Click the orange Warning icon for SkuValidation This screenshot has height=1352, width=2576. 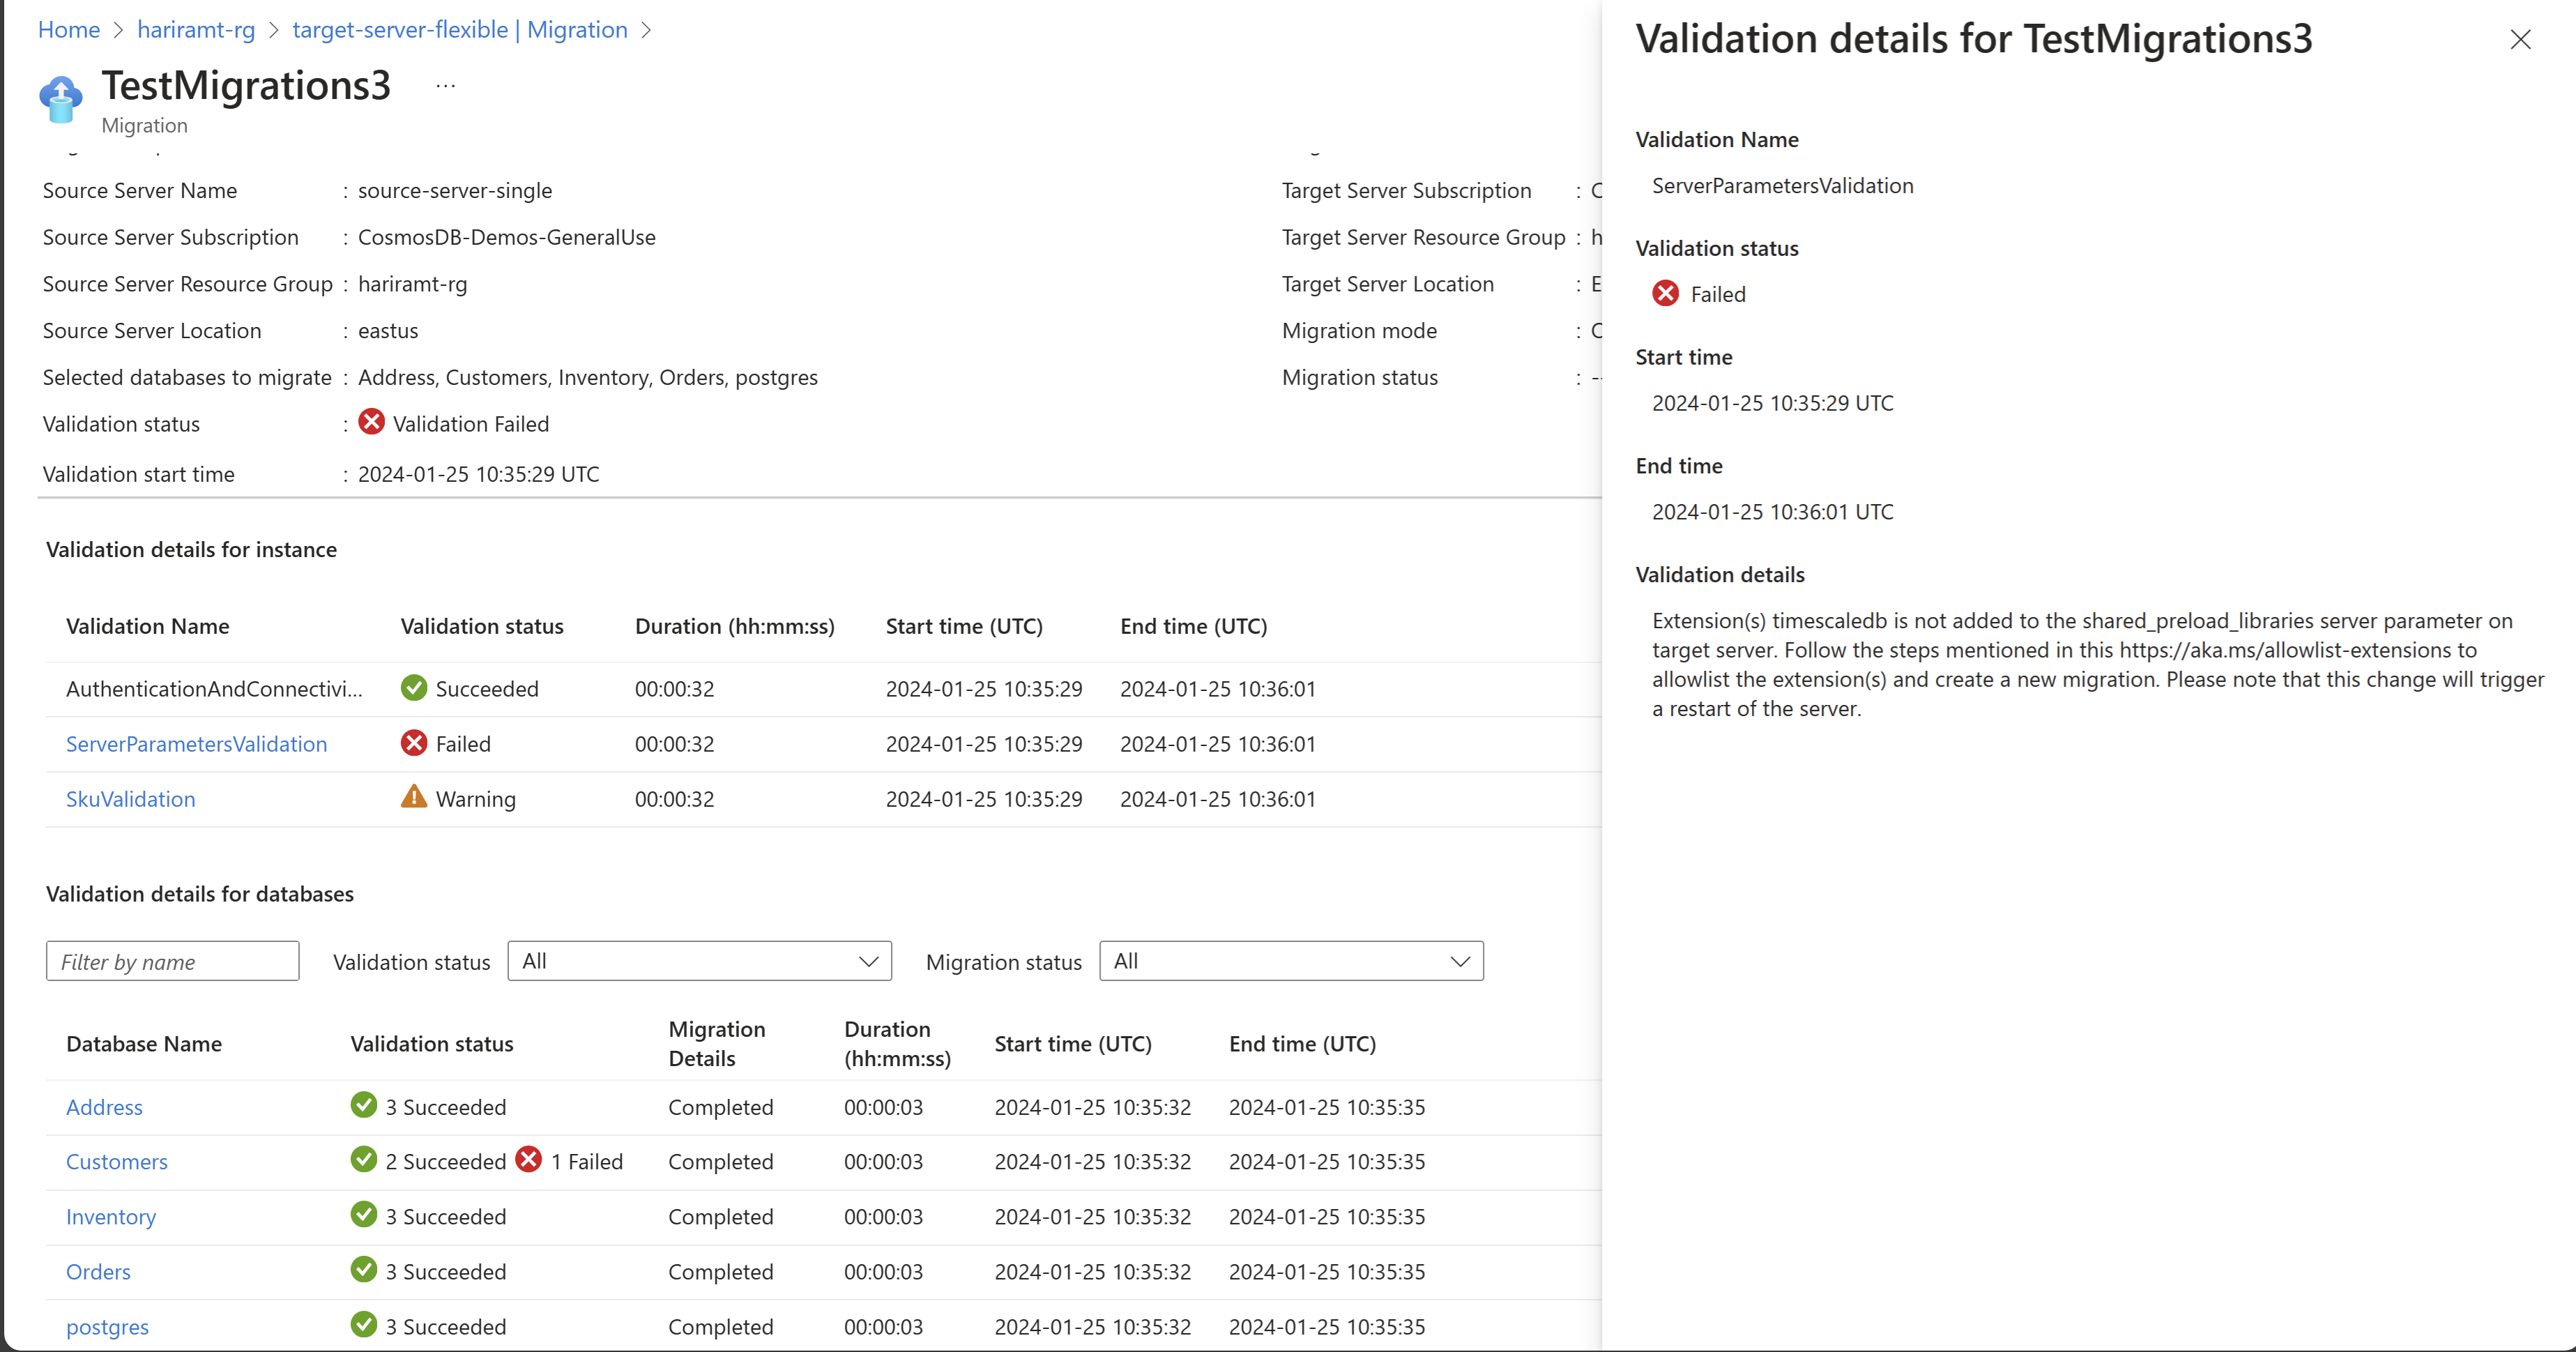tap(414, 797)
